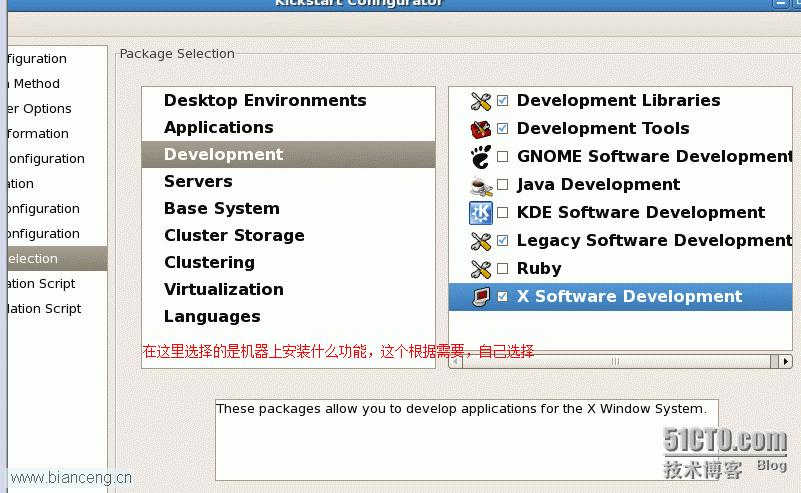Click the package list horizontal scrollbar thumb
This screenshot has width=801, height=493.
pyautogui.click(x=616, y=362)
